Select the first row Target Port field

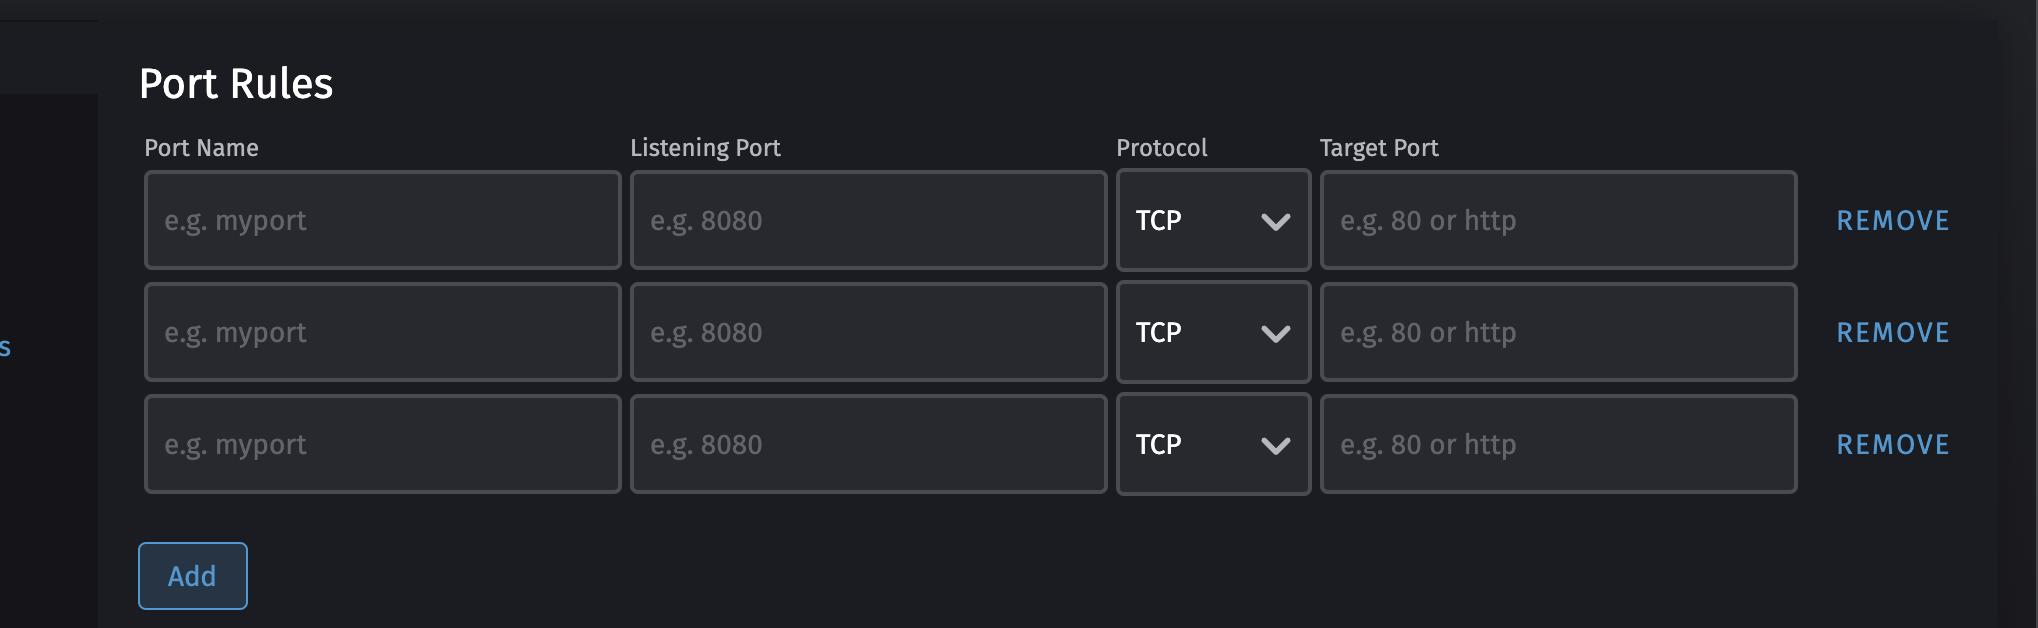tap(1558, 220)
